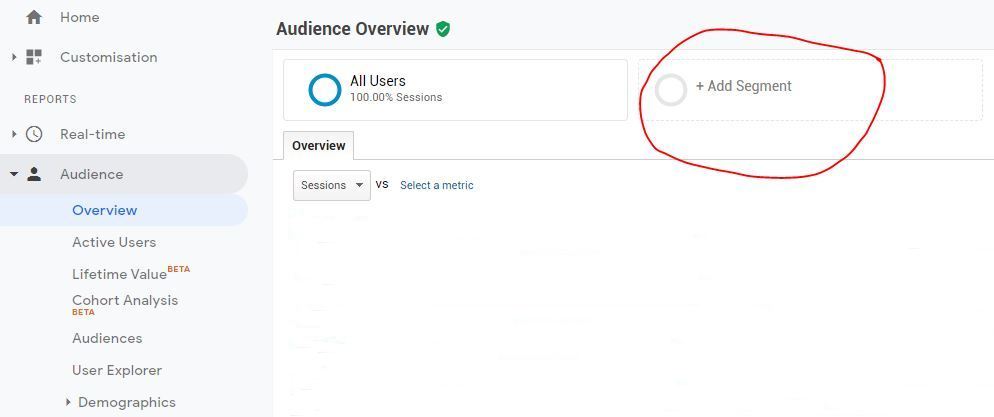Open Real-time reports
The width and height of the screenshot is (994, 417).
point(93,134)
